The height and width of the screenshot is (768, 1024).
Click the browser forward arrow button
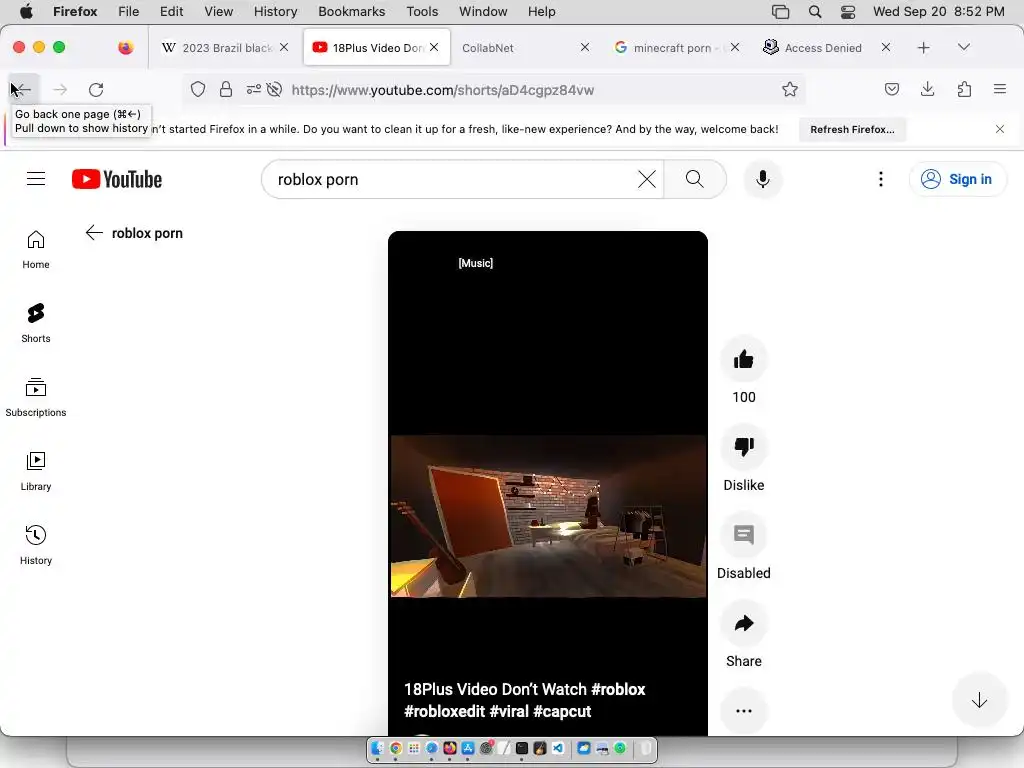tap(59, 89)
